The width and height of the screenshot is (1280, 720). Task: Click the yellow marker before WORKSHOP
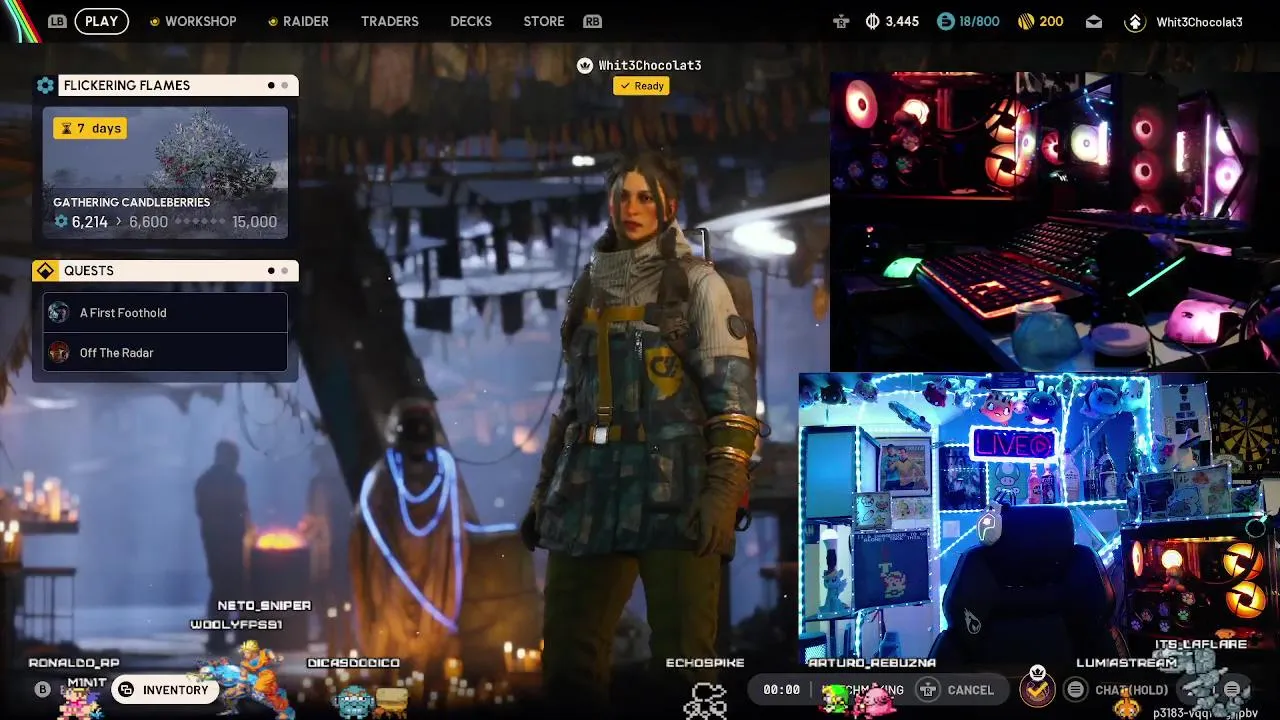tap(154, 21)
